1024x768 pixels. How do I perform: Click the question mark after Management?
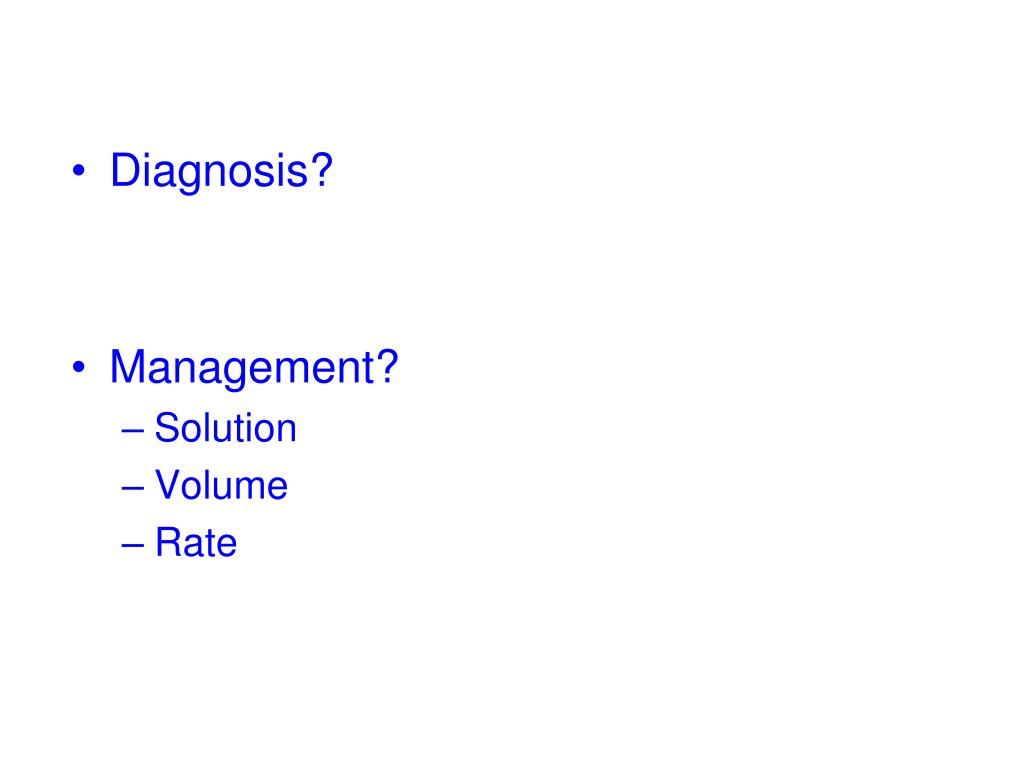click(387, 366)
